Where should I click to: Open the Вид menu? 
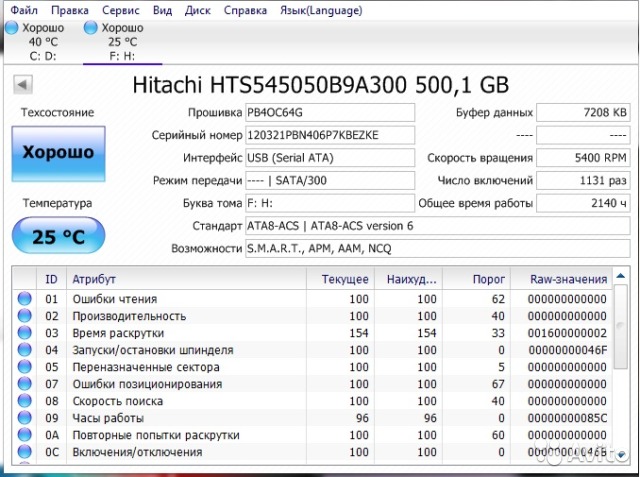coord(162,10)
